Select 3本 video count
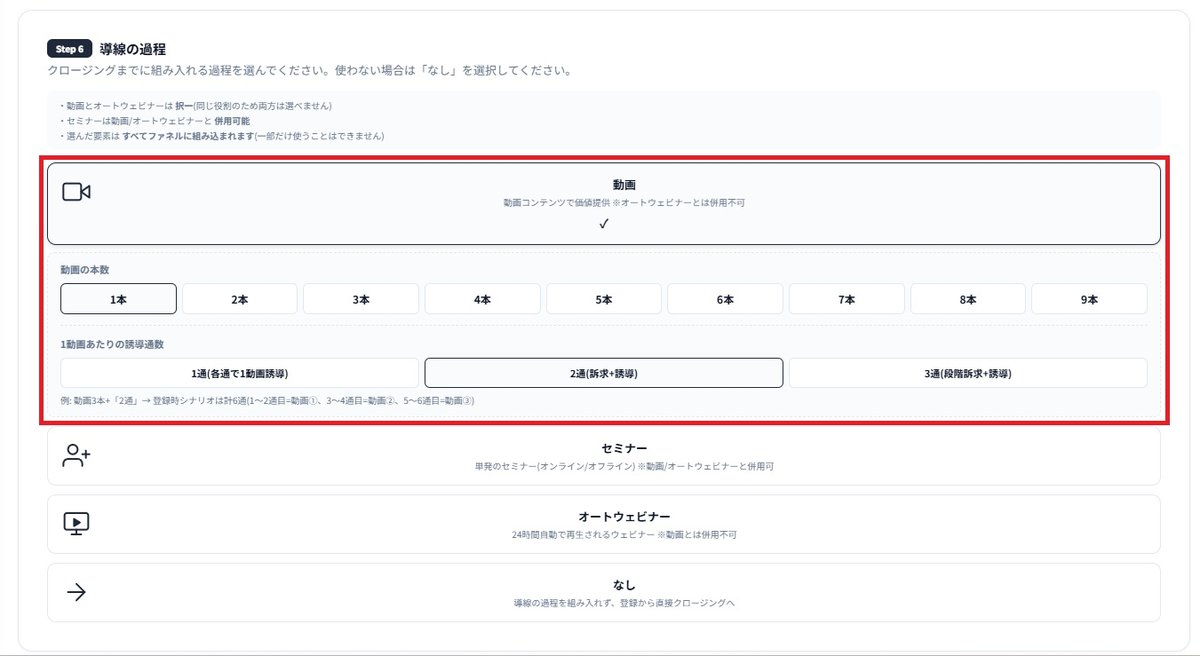 361,299
